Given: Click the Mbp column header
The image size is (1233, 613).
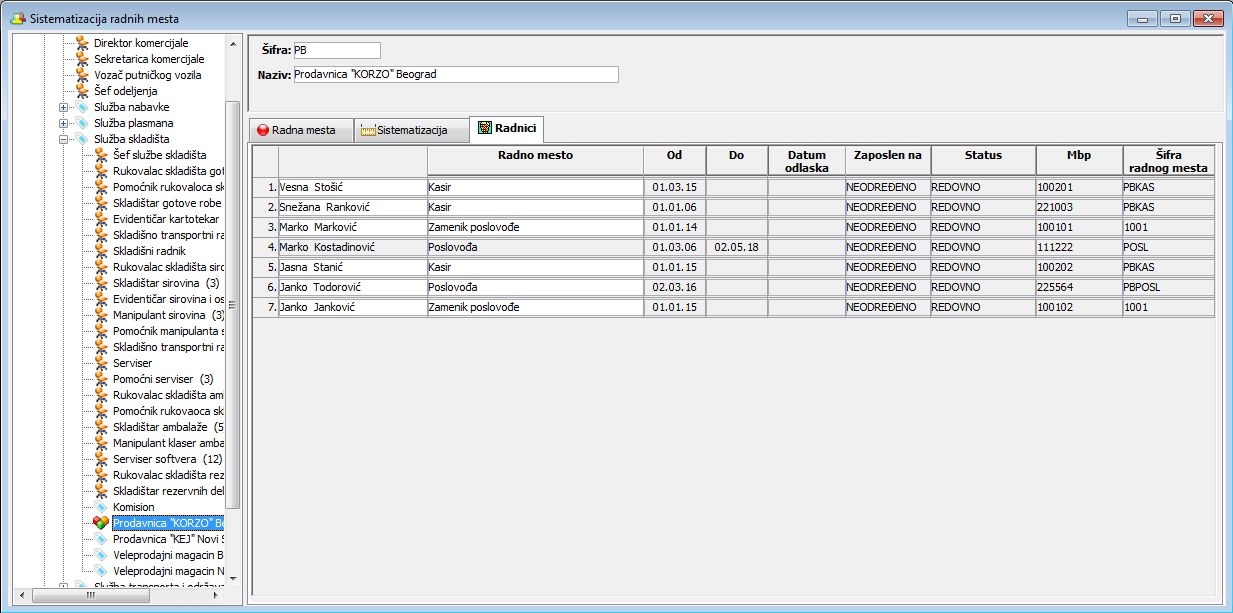Looking at the screenshot, I should (x=1079, y=161).
